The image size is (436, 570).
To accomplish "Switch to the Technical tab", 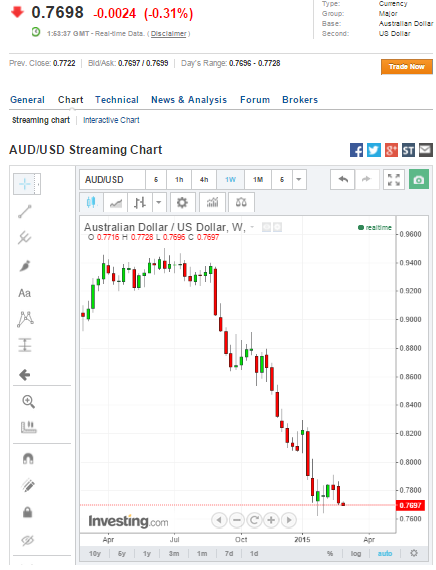I will [x=117, y=100].
